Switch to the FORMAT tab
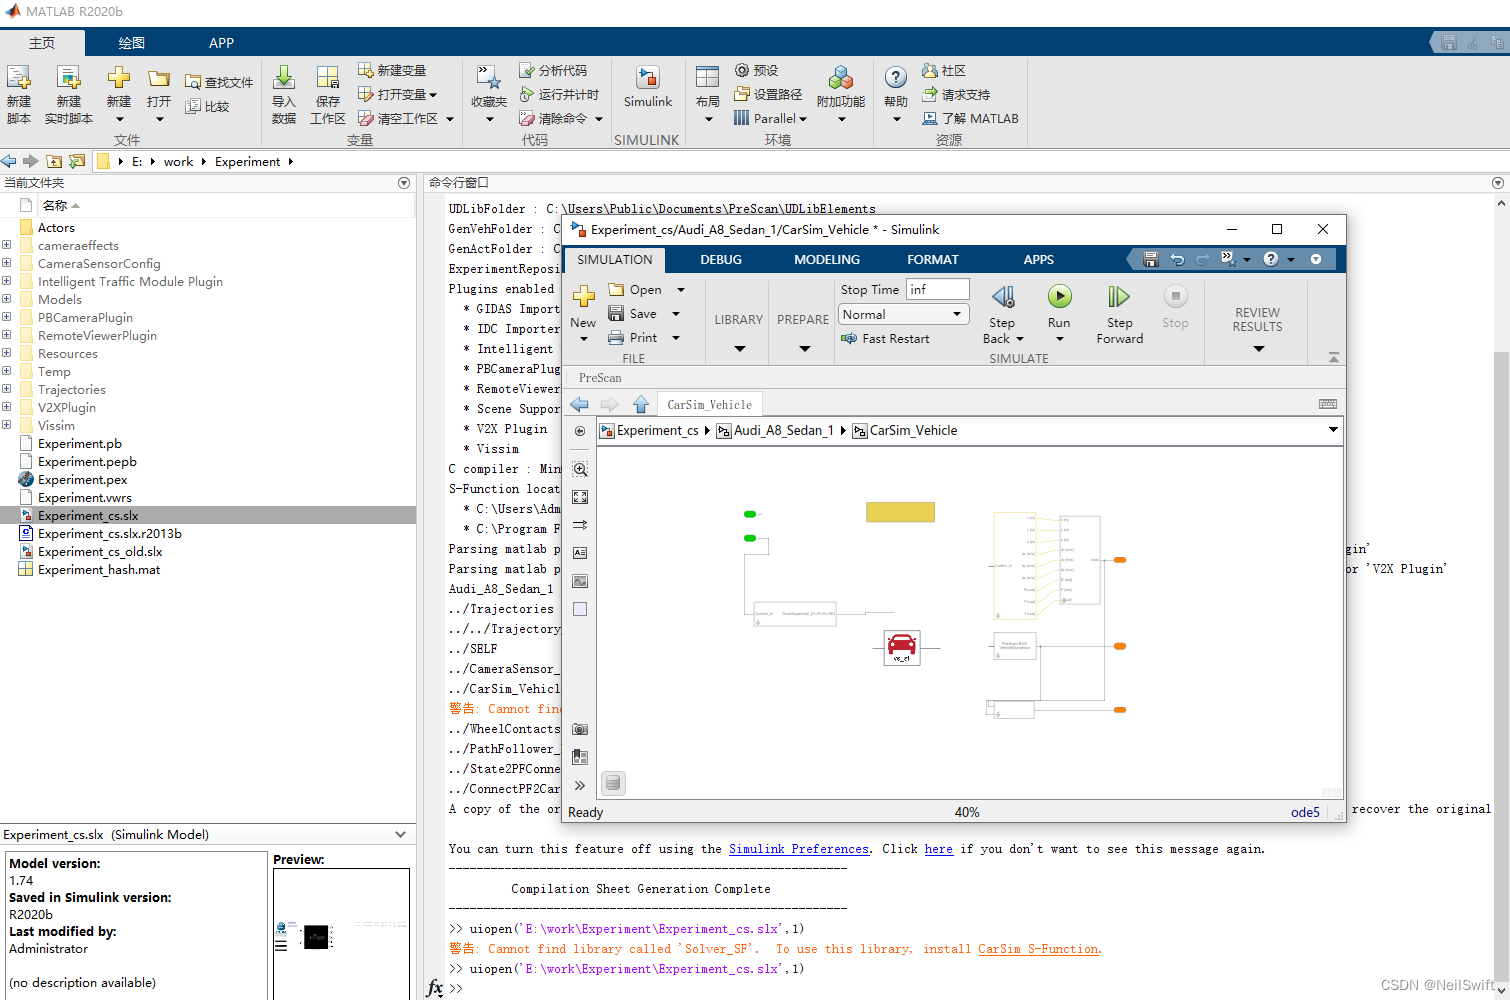 tap(933, 259)
